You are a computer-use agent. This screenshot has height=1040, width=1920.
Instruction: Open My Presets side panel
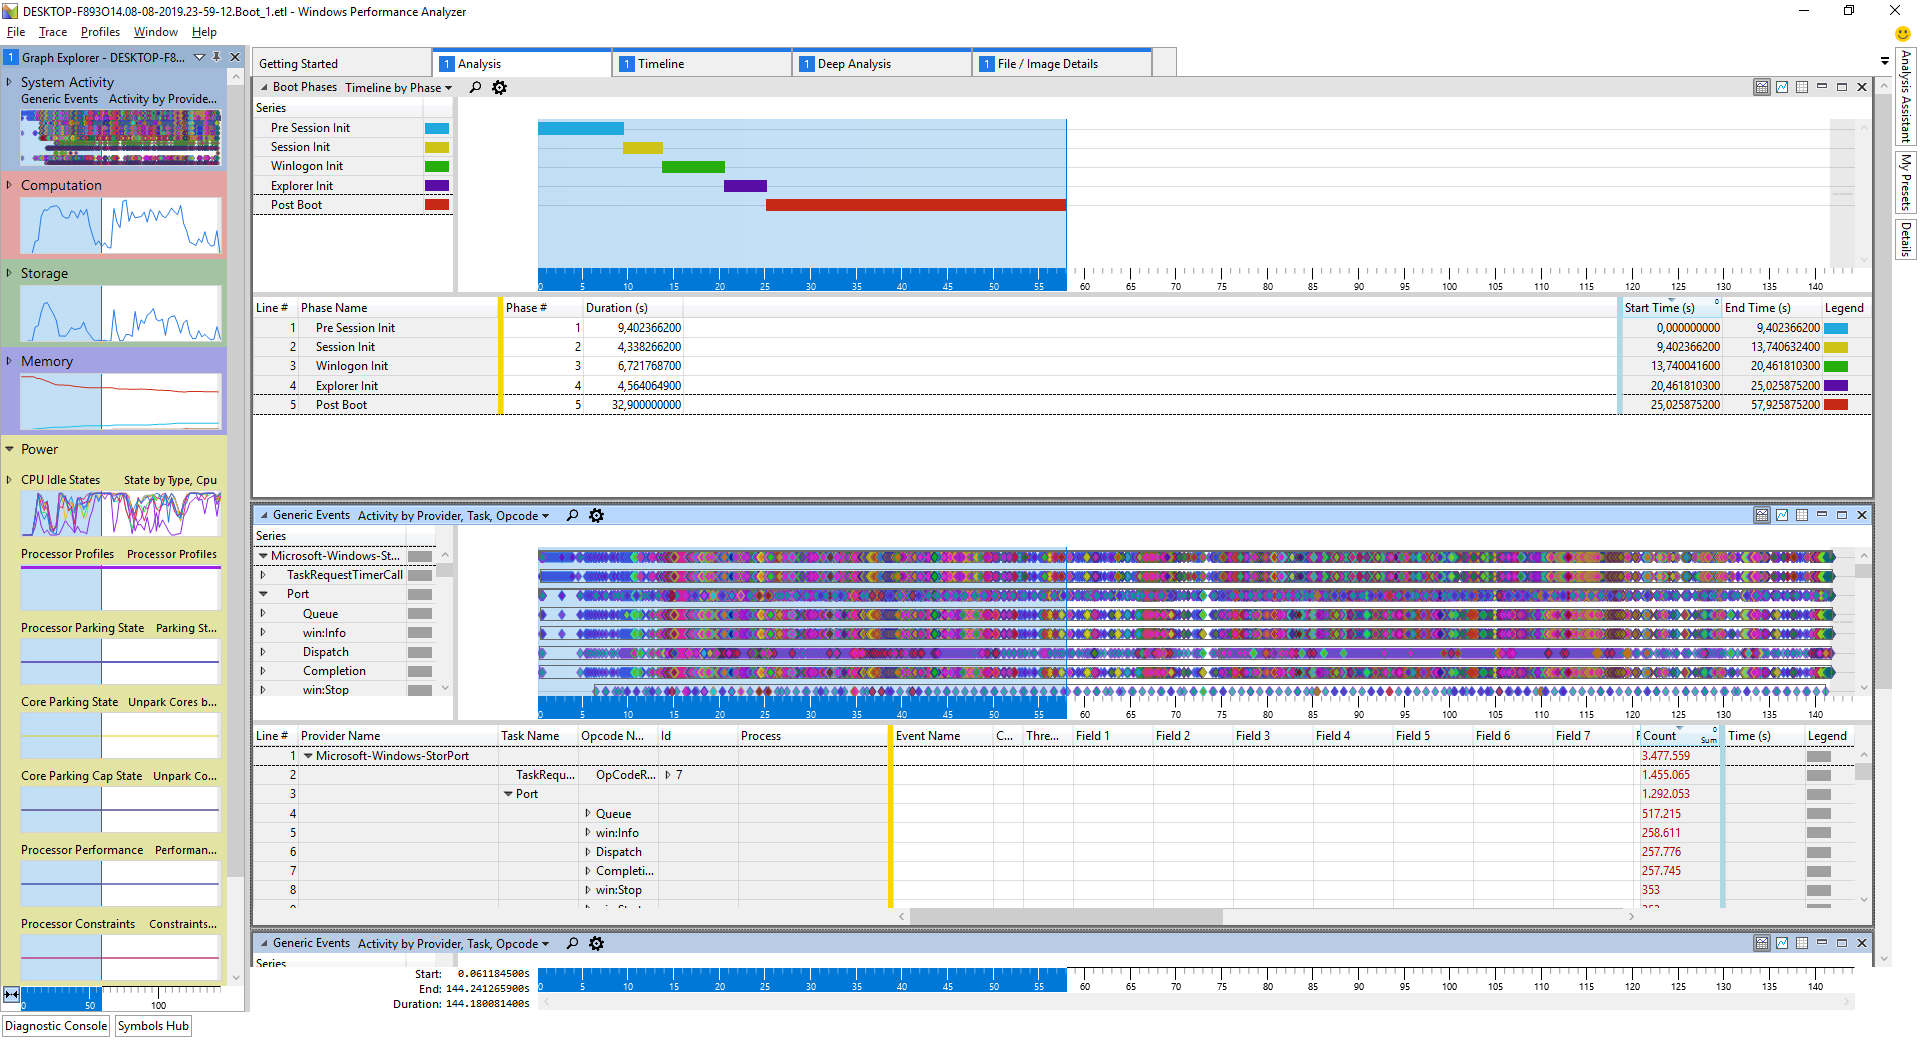[1906, 182]
